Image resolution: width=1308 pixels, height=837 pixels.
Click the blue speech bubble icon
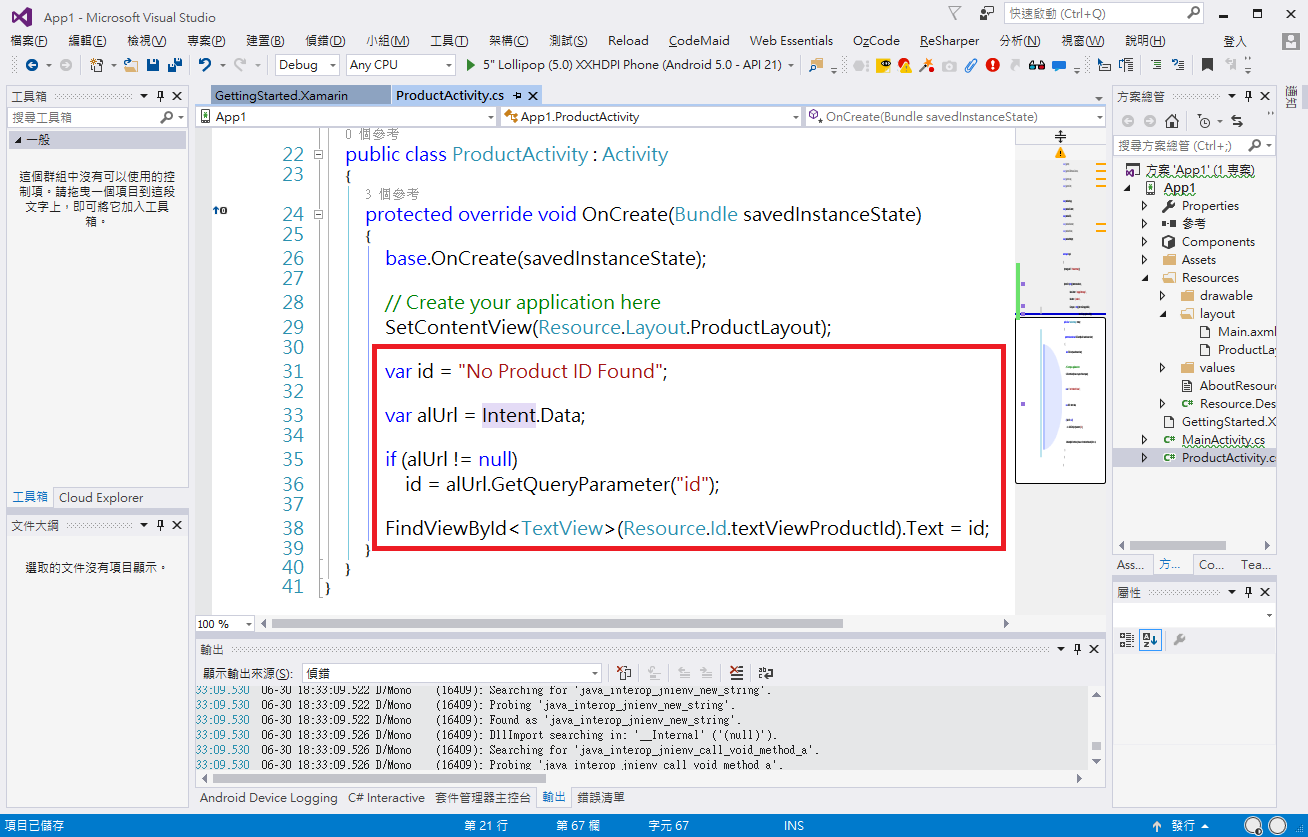click(x=1059, y=65)
